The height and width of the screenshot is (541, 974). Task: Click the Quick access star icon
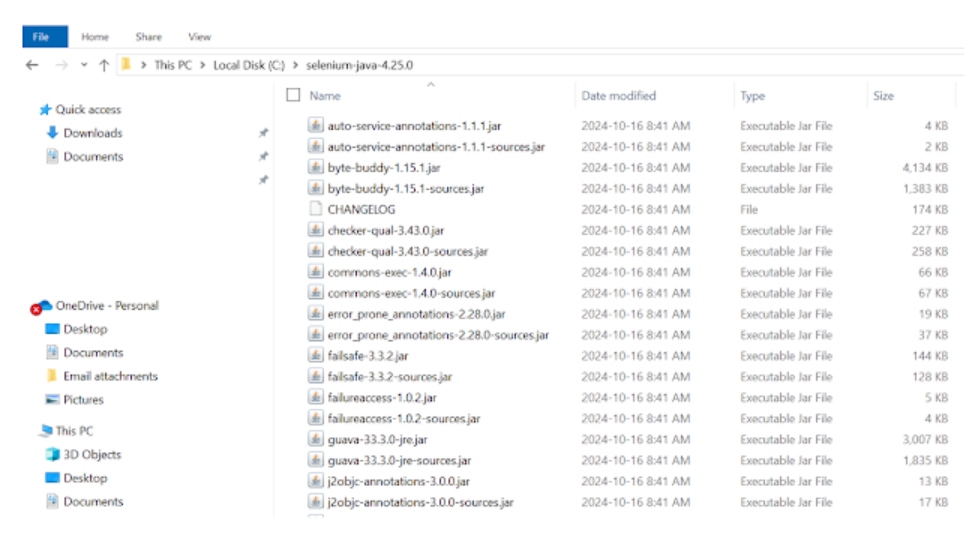point(45,110)
